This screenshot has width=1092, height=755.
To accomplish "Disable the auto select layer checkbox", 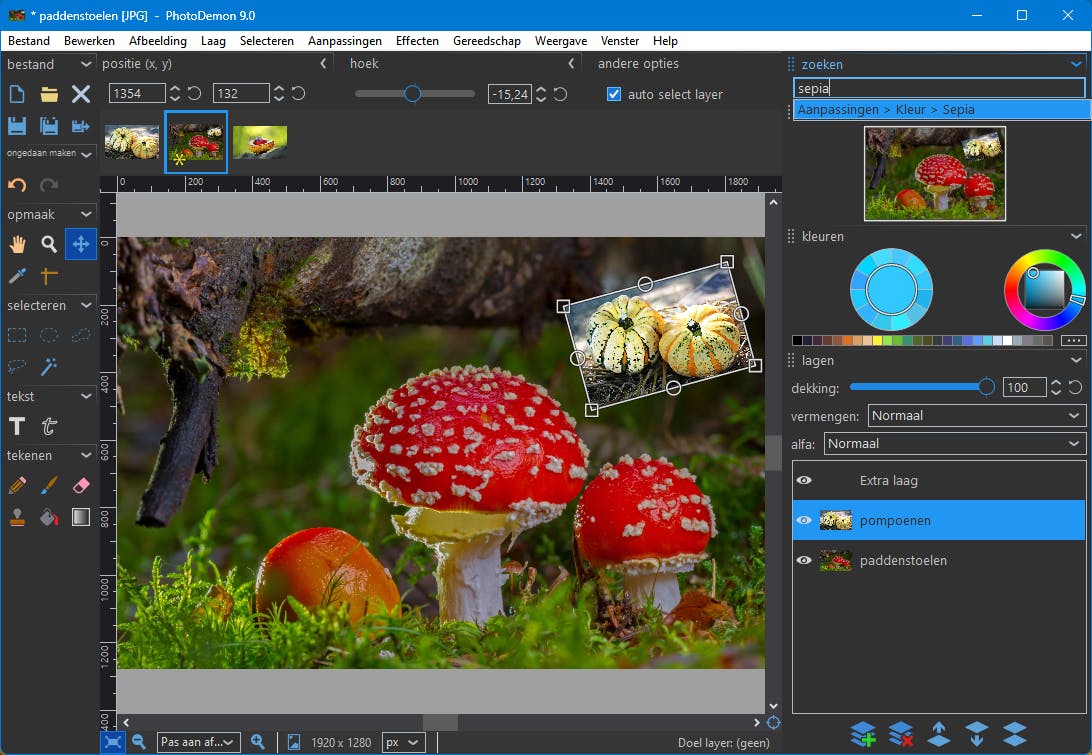I will (614, 94).
